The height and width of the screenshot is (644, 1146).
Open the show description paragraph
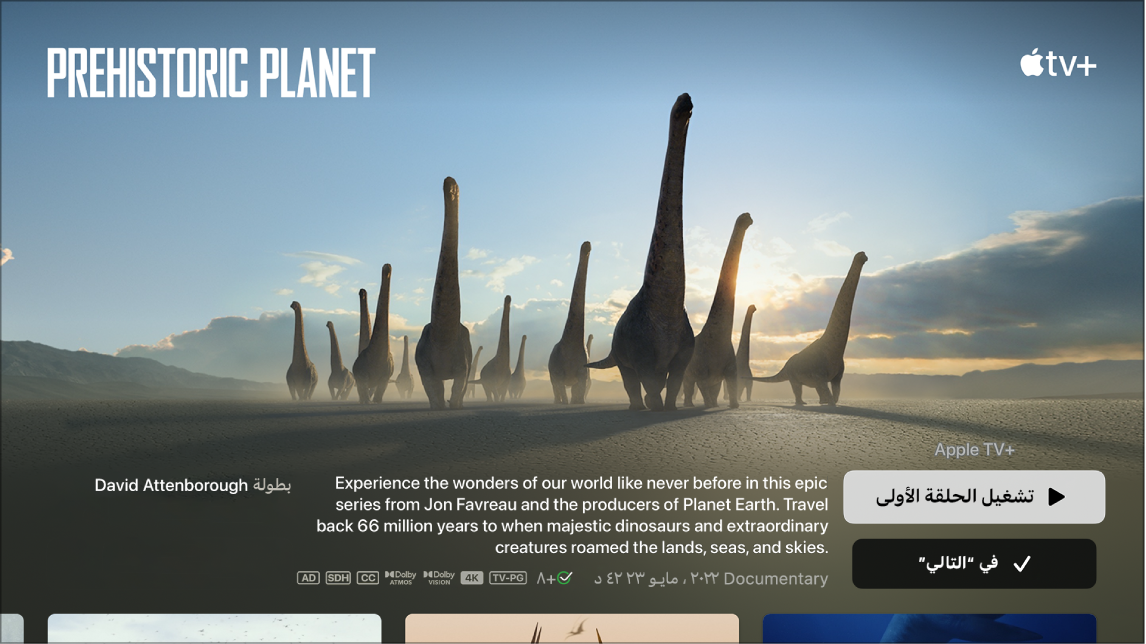pos(572,515)
